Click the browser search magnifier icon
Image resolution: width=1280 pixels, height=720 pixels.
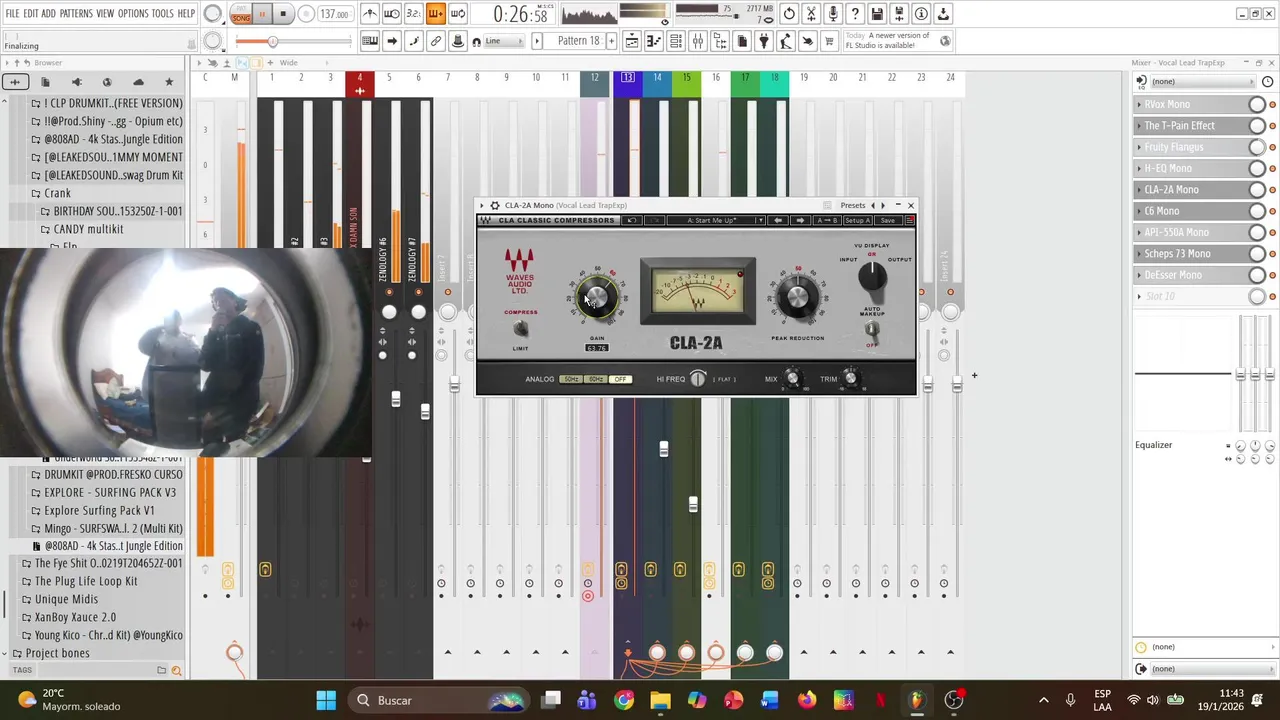click(176, 670)
